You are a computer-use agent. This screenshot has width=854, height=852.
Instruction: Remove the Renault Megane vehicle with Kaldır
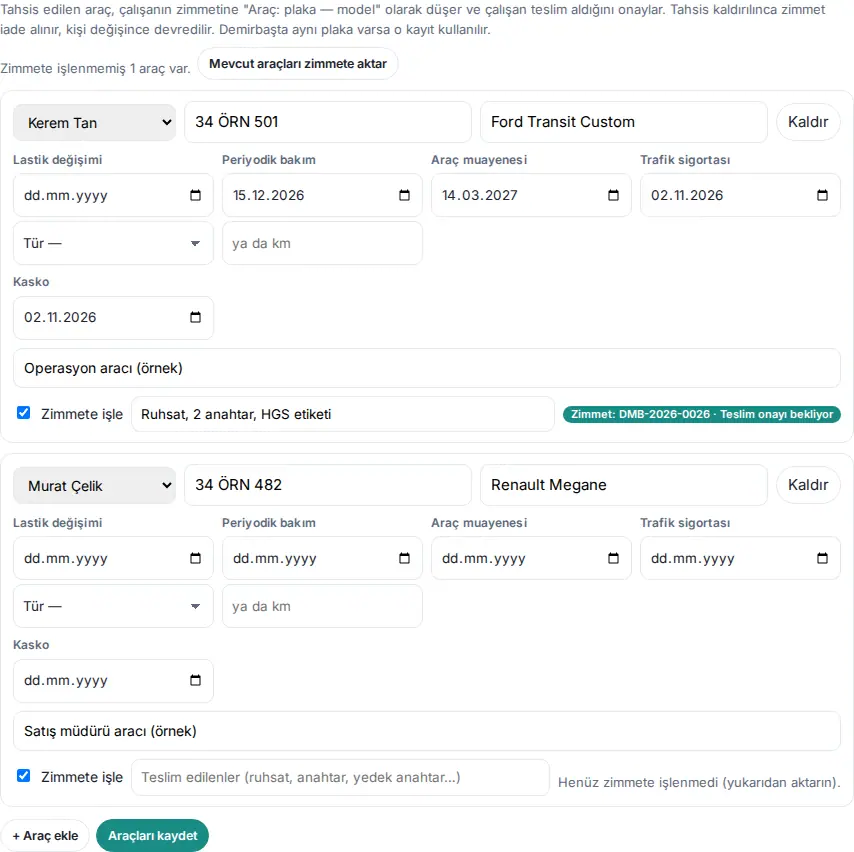[x=808, y=485]
